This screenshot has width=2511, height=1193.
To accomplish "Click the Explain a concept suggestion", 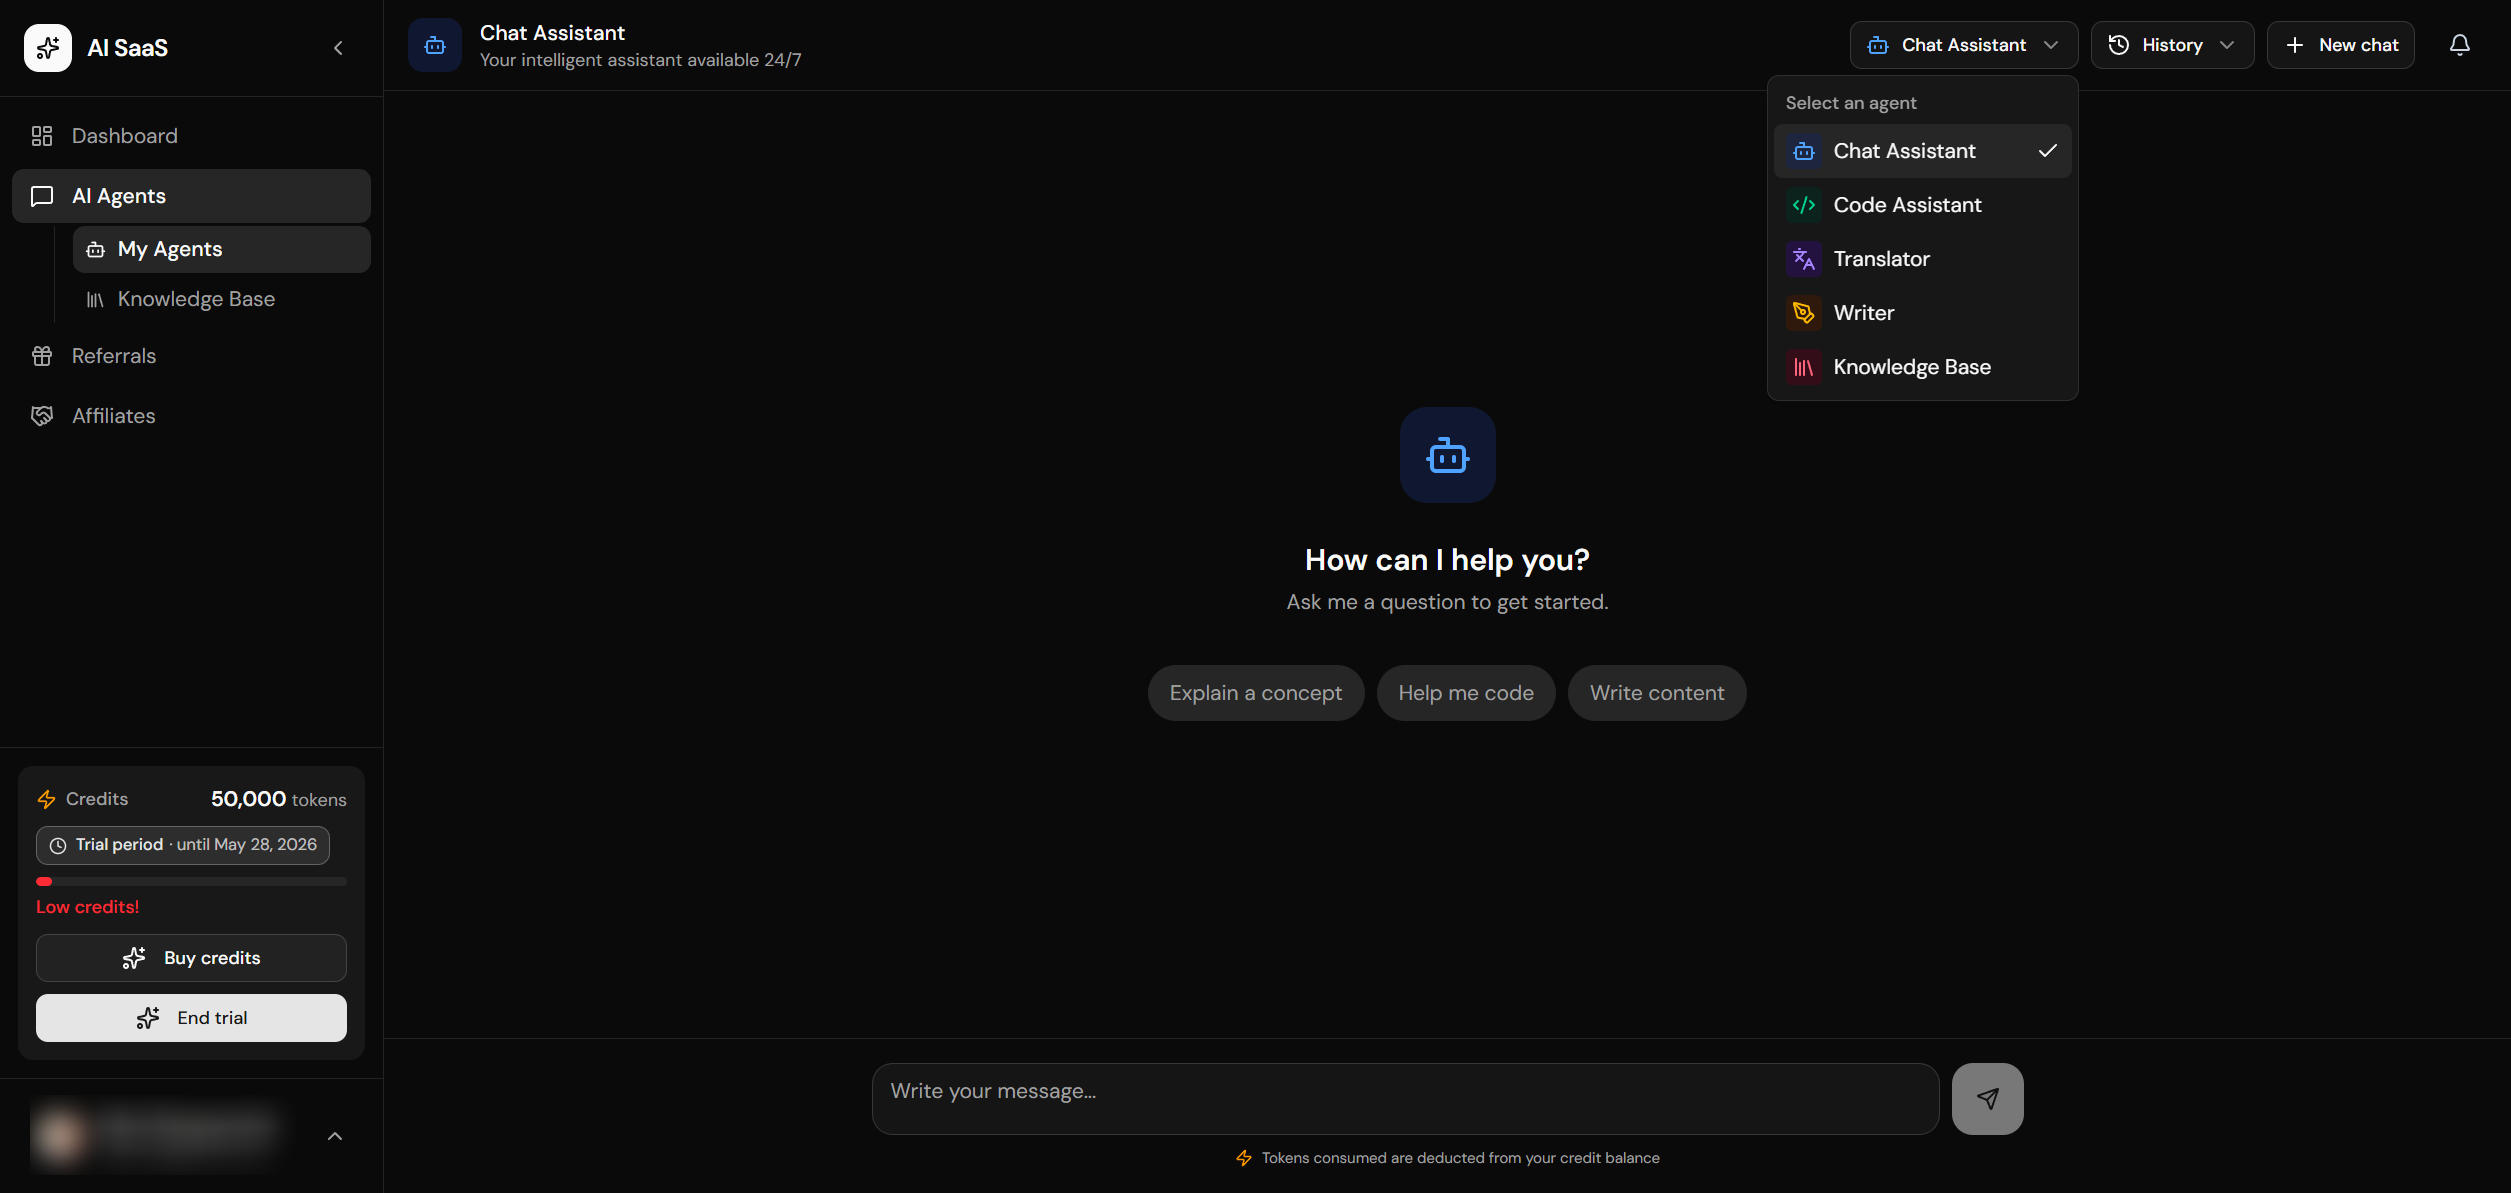I will pos(1256,693).
